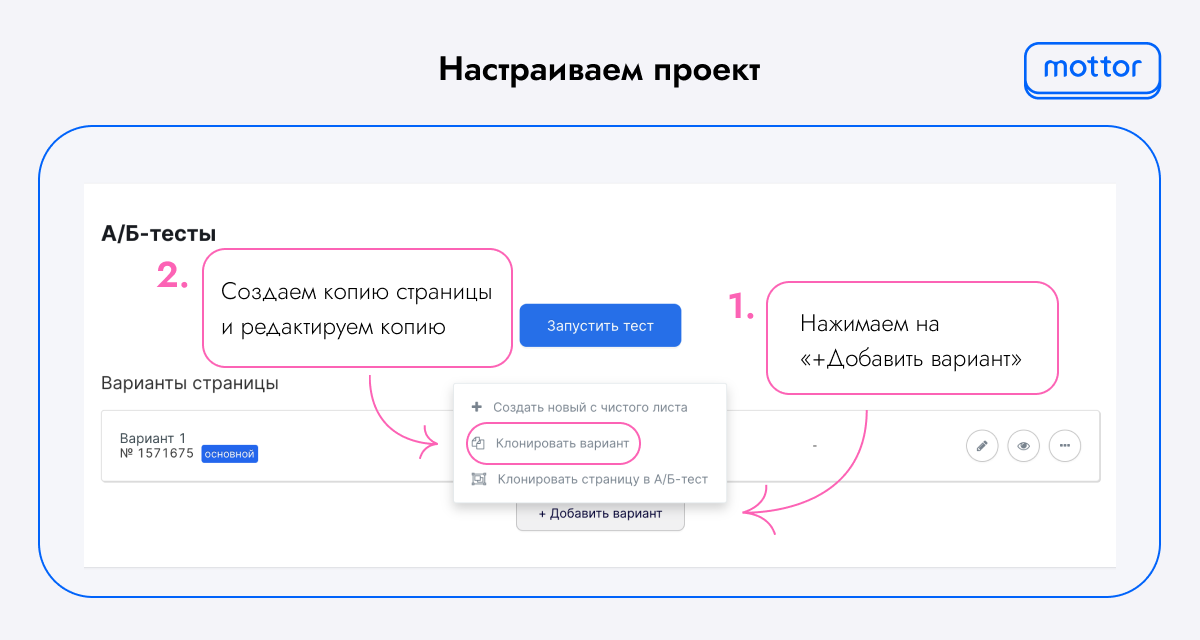Click the Варианты страницы label
The width and height of the screenshot is (1200, 640).
190,383
